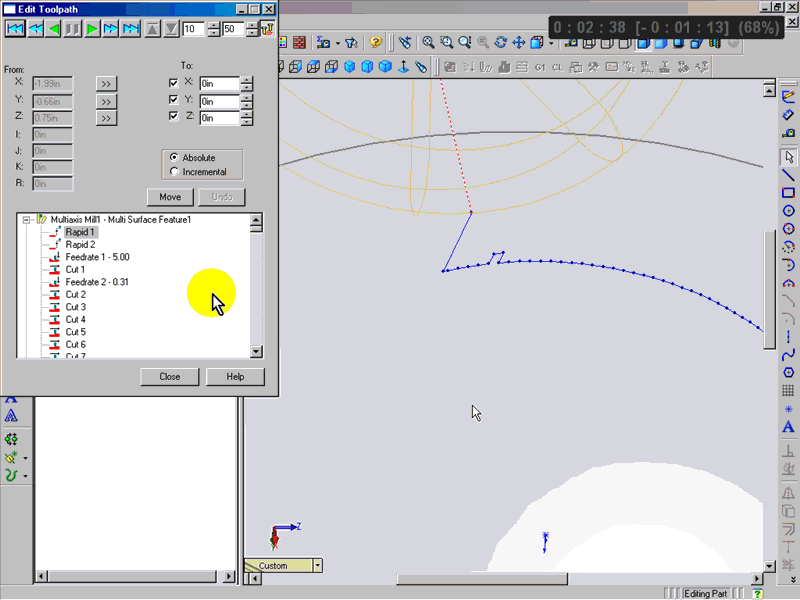Click the G1 toolbar icon
The height and width of the screenshot is (600, 800).
540,67
